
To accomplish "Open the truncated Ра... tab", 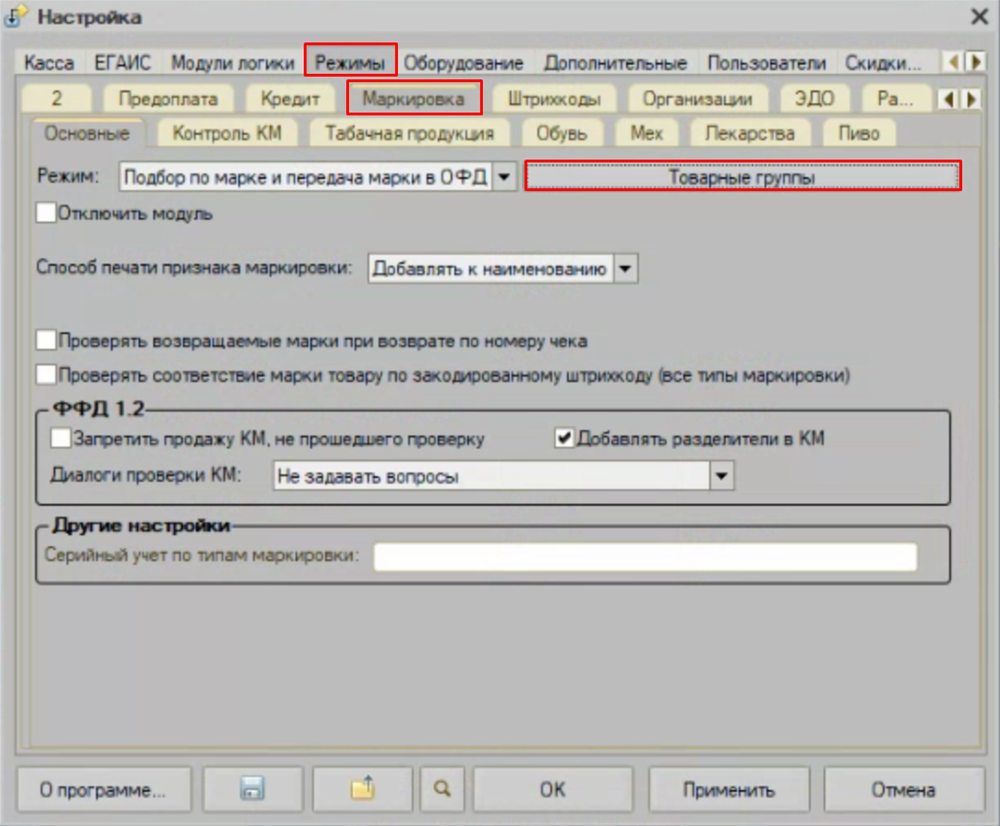I will coord(895,98).
